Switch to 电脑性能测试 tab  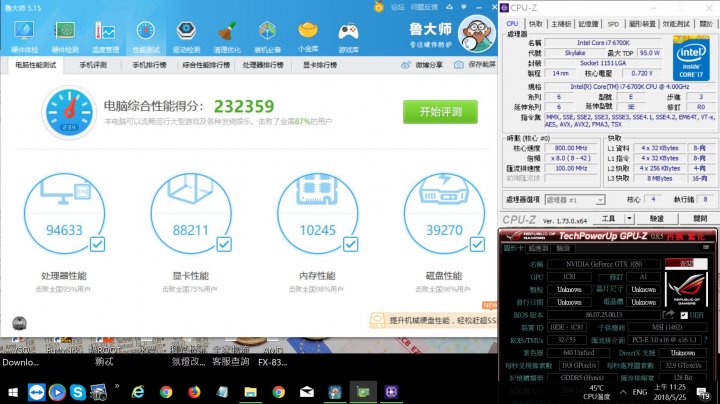pos(35,65)
